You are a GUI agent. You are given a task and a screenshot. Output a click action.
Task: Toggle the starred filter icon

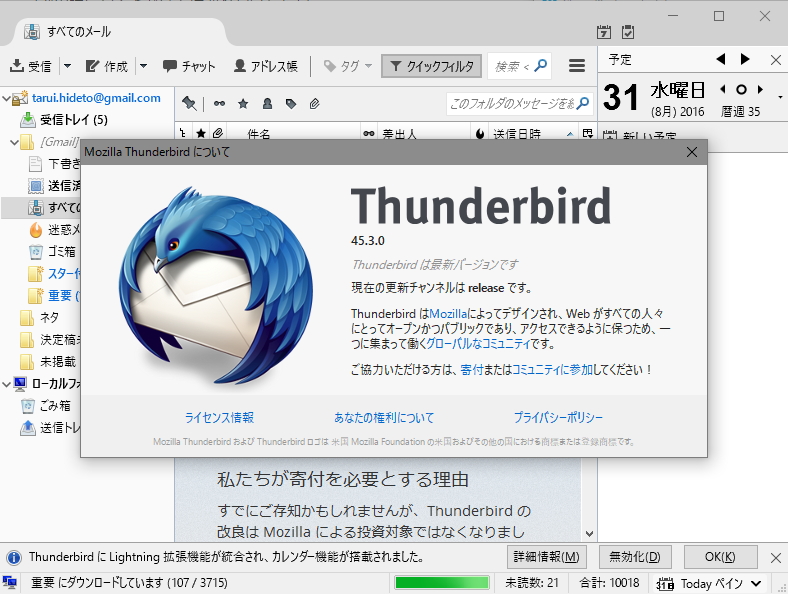pos(243,104)
